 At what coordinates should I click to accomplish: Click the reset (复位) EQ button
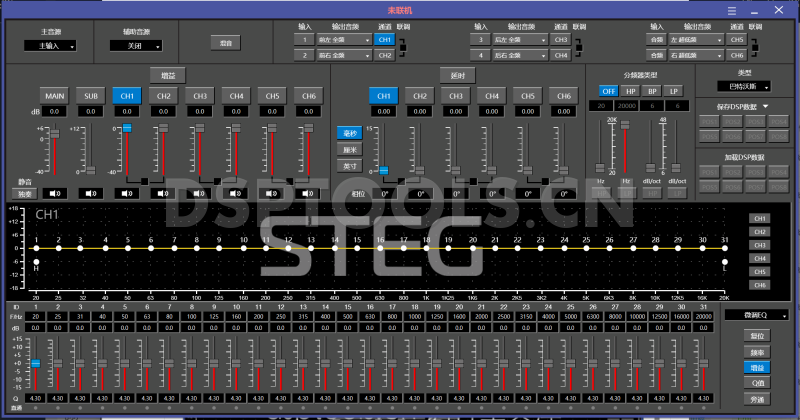pyautogui.click(x=759, y=338)
